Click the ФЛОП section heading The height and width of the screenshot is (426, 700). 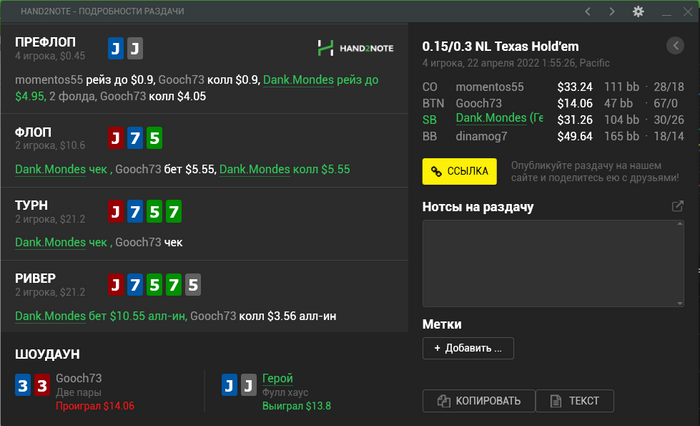[x=33, y=132]
